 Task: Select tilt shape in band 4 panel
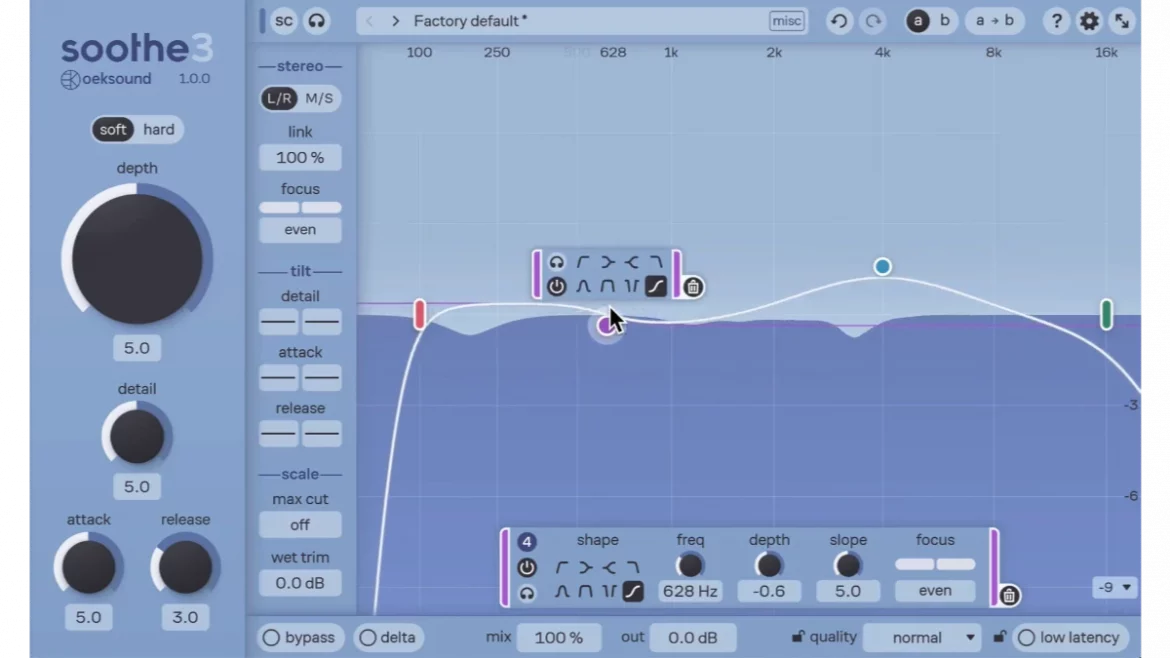[x=633, y=592]
